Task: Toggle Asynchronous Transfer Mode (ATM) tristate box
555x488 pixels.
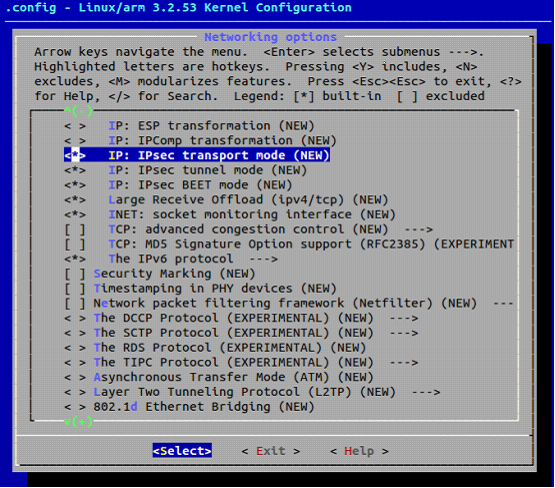Action: coord(75,377)
